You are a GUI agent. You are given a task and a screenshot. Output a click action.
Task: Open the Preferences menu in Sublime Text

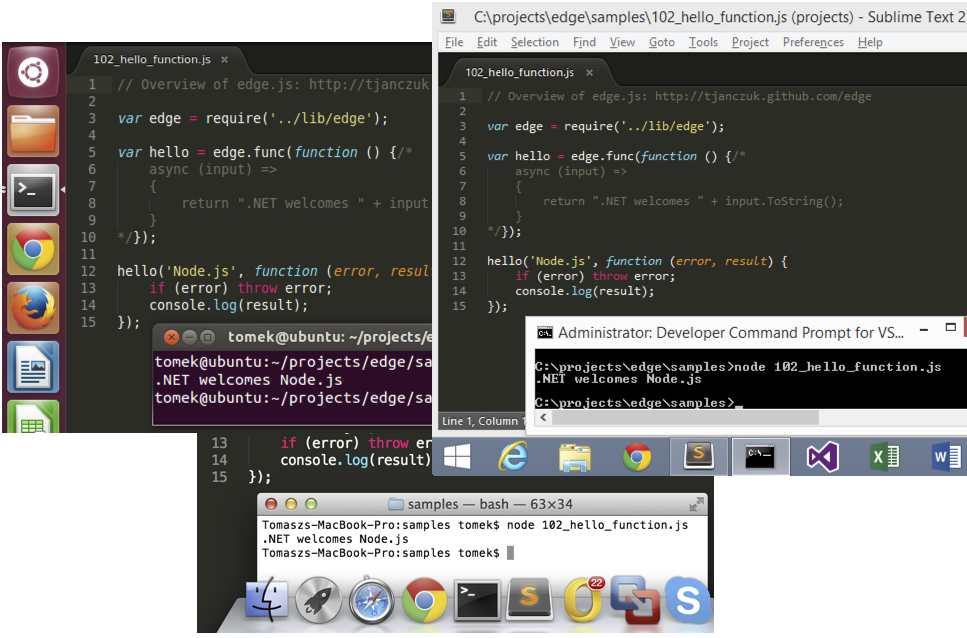point(813,42)
